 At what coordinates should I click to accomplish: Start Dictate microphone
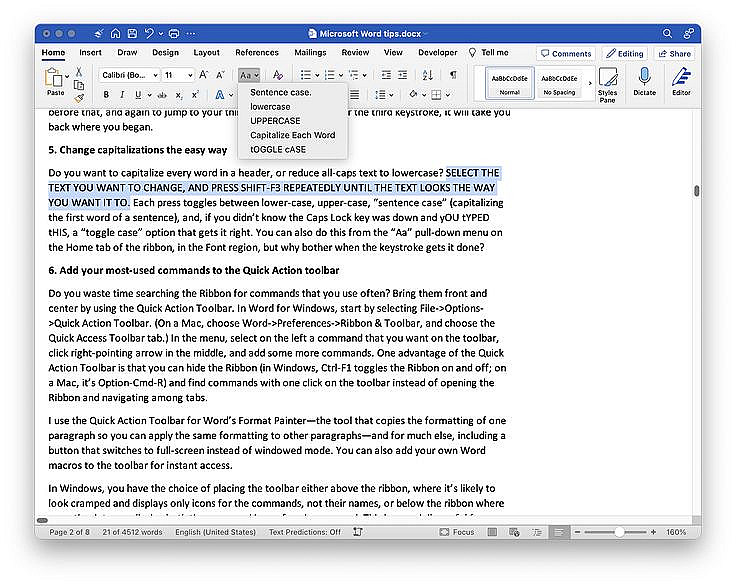(644, 81)
